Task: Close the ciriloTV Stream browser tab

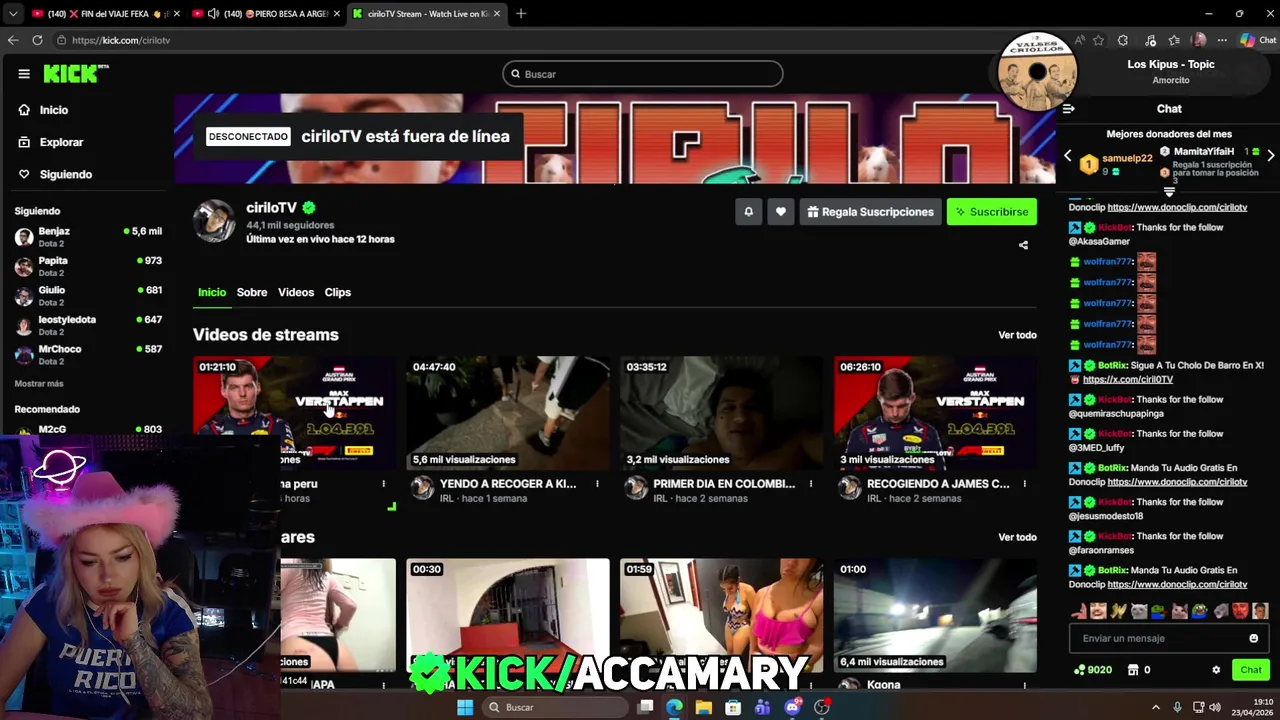Action: (496, 14)
